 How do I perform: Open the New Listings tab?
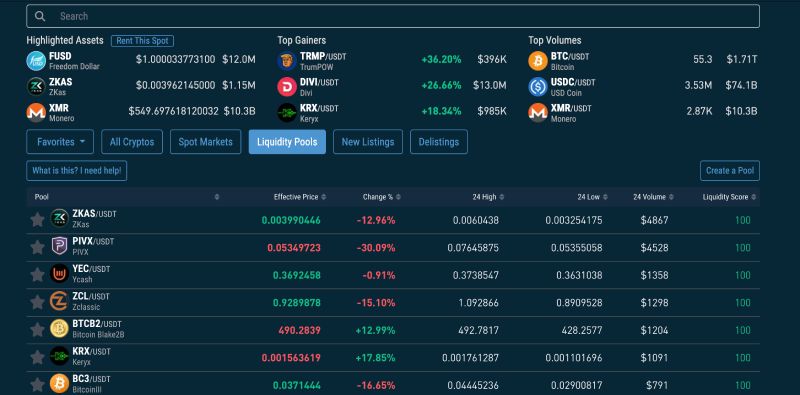coord(368,142)
